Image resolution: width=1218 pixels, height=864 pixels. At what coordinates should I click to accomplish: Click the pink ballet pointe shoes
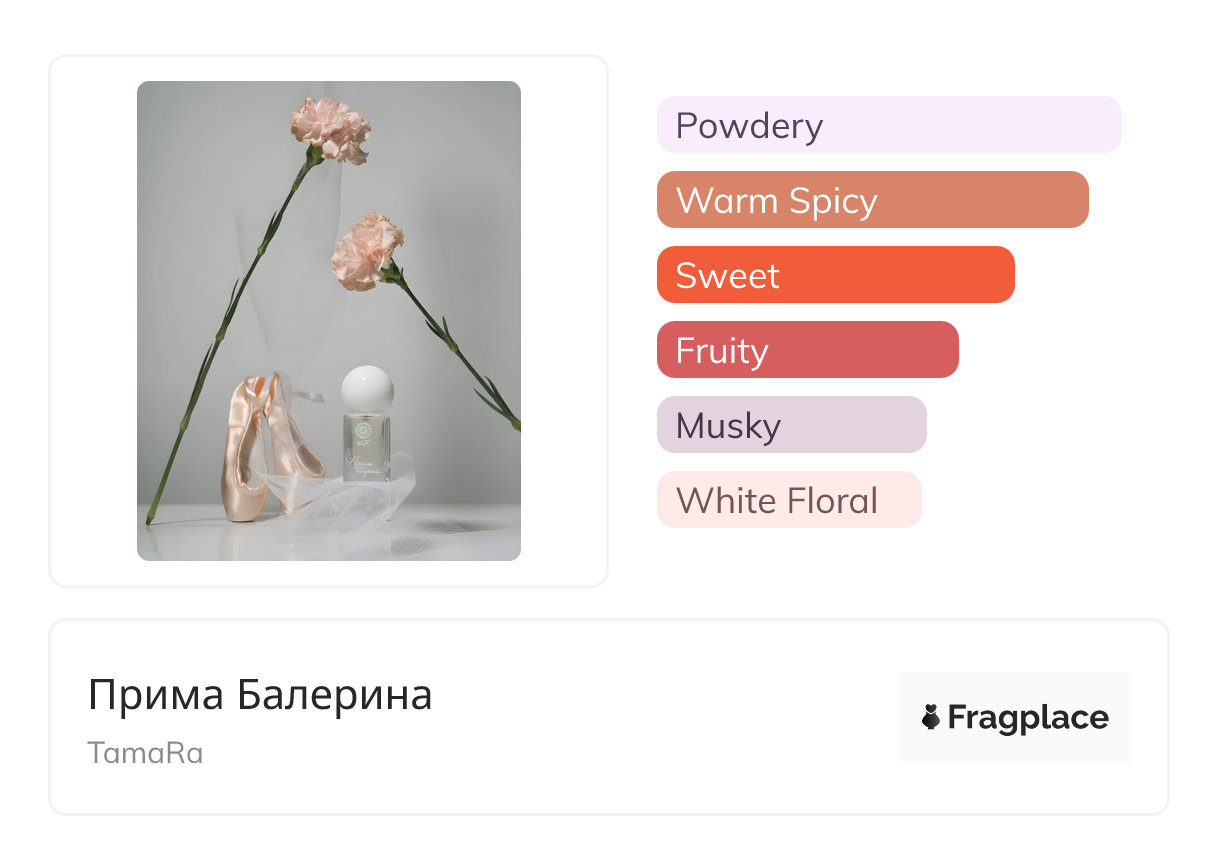pyautogui.click(x=254, y=445)
